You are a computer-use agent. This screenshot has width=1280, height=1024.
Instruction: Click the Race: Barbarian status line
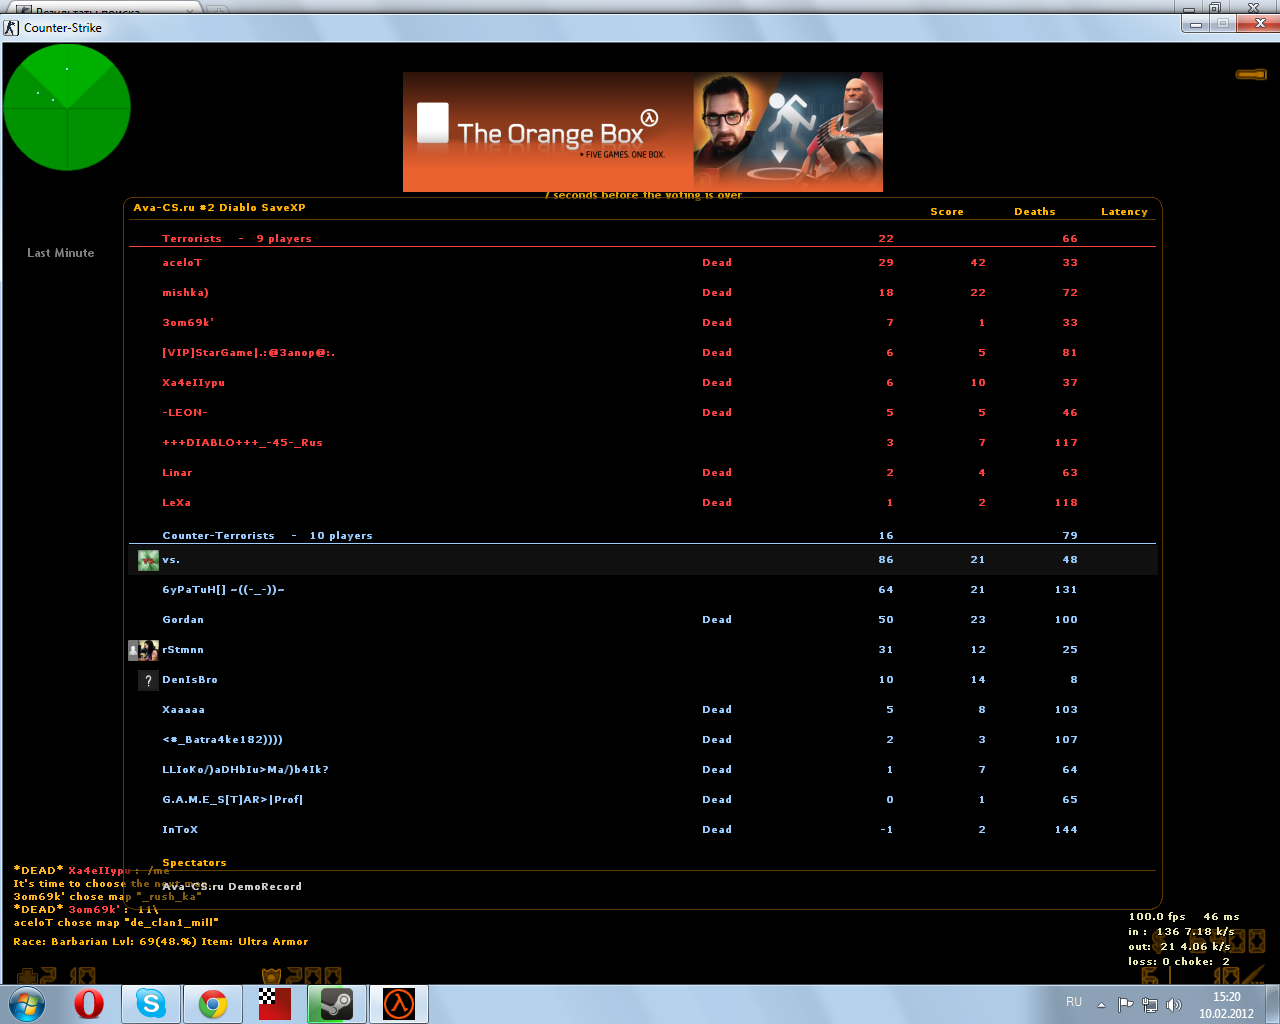(161, 942)
